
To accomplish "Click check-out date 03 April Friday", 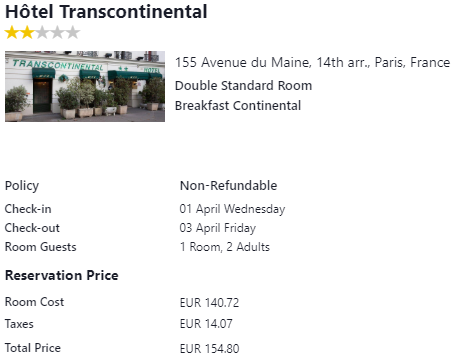I will [218, 228].
